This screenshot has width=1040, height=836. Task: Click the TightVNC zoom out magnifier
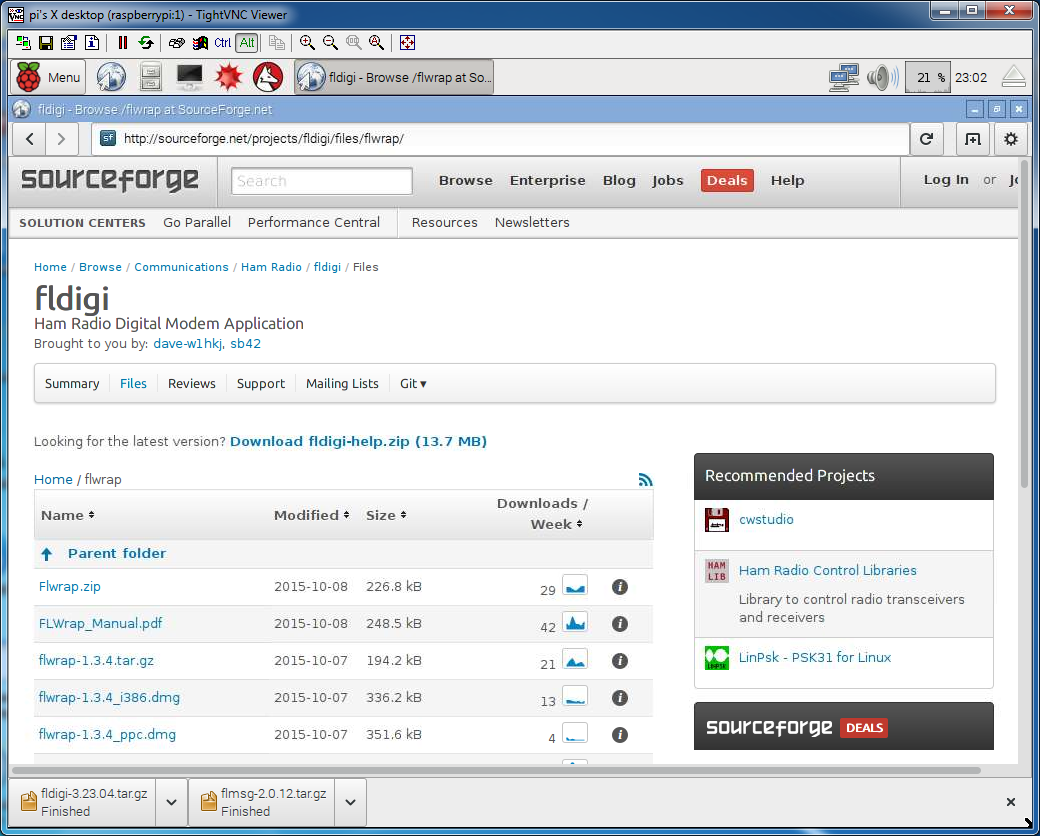pos(330,43)
